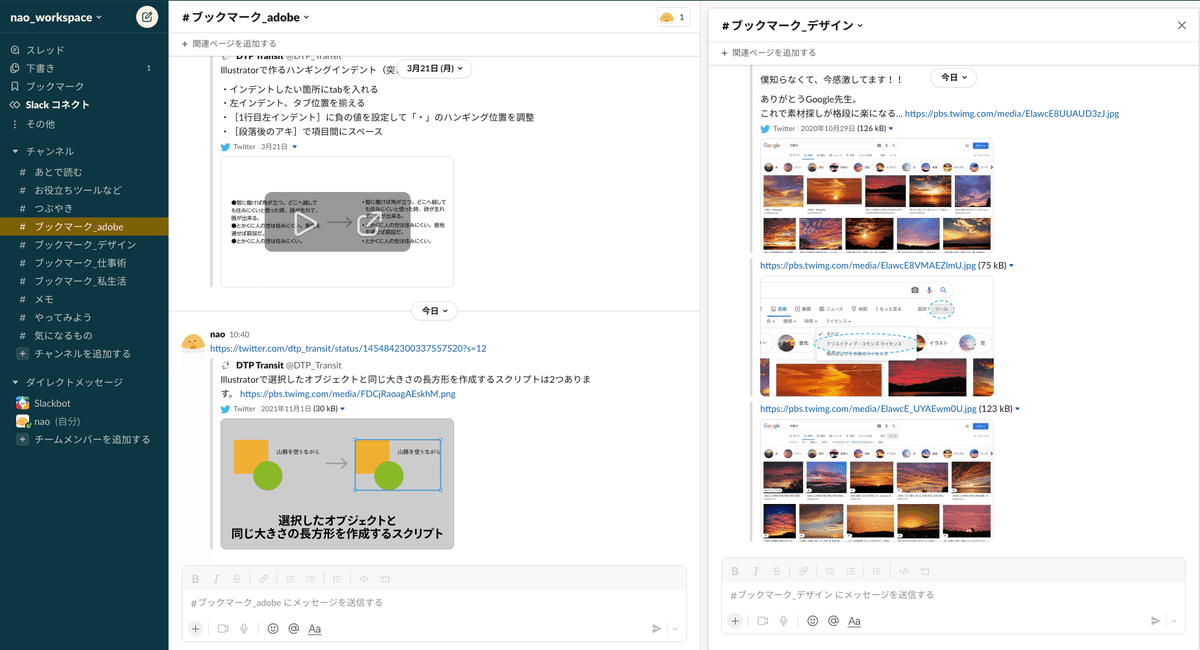Image resolution: width=1200 pixels, height=650 pixels.
Task: Open the ElawcE8VMAEZlmU.jpg link
Action: coord(868,266)
